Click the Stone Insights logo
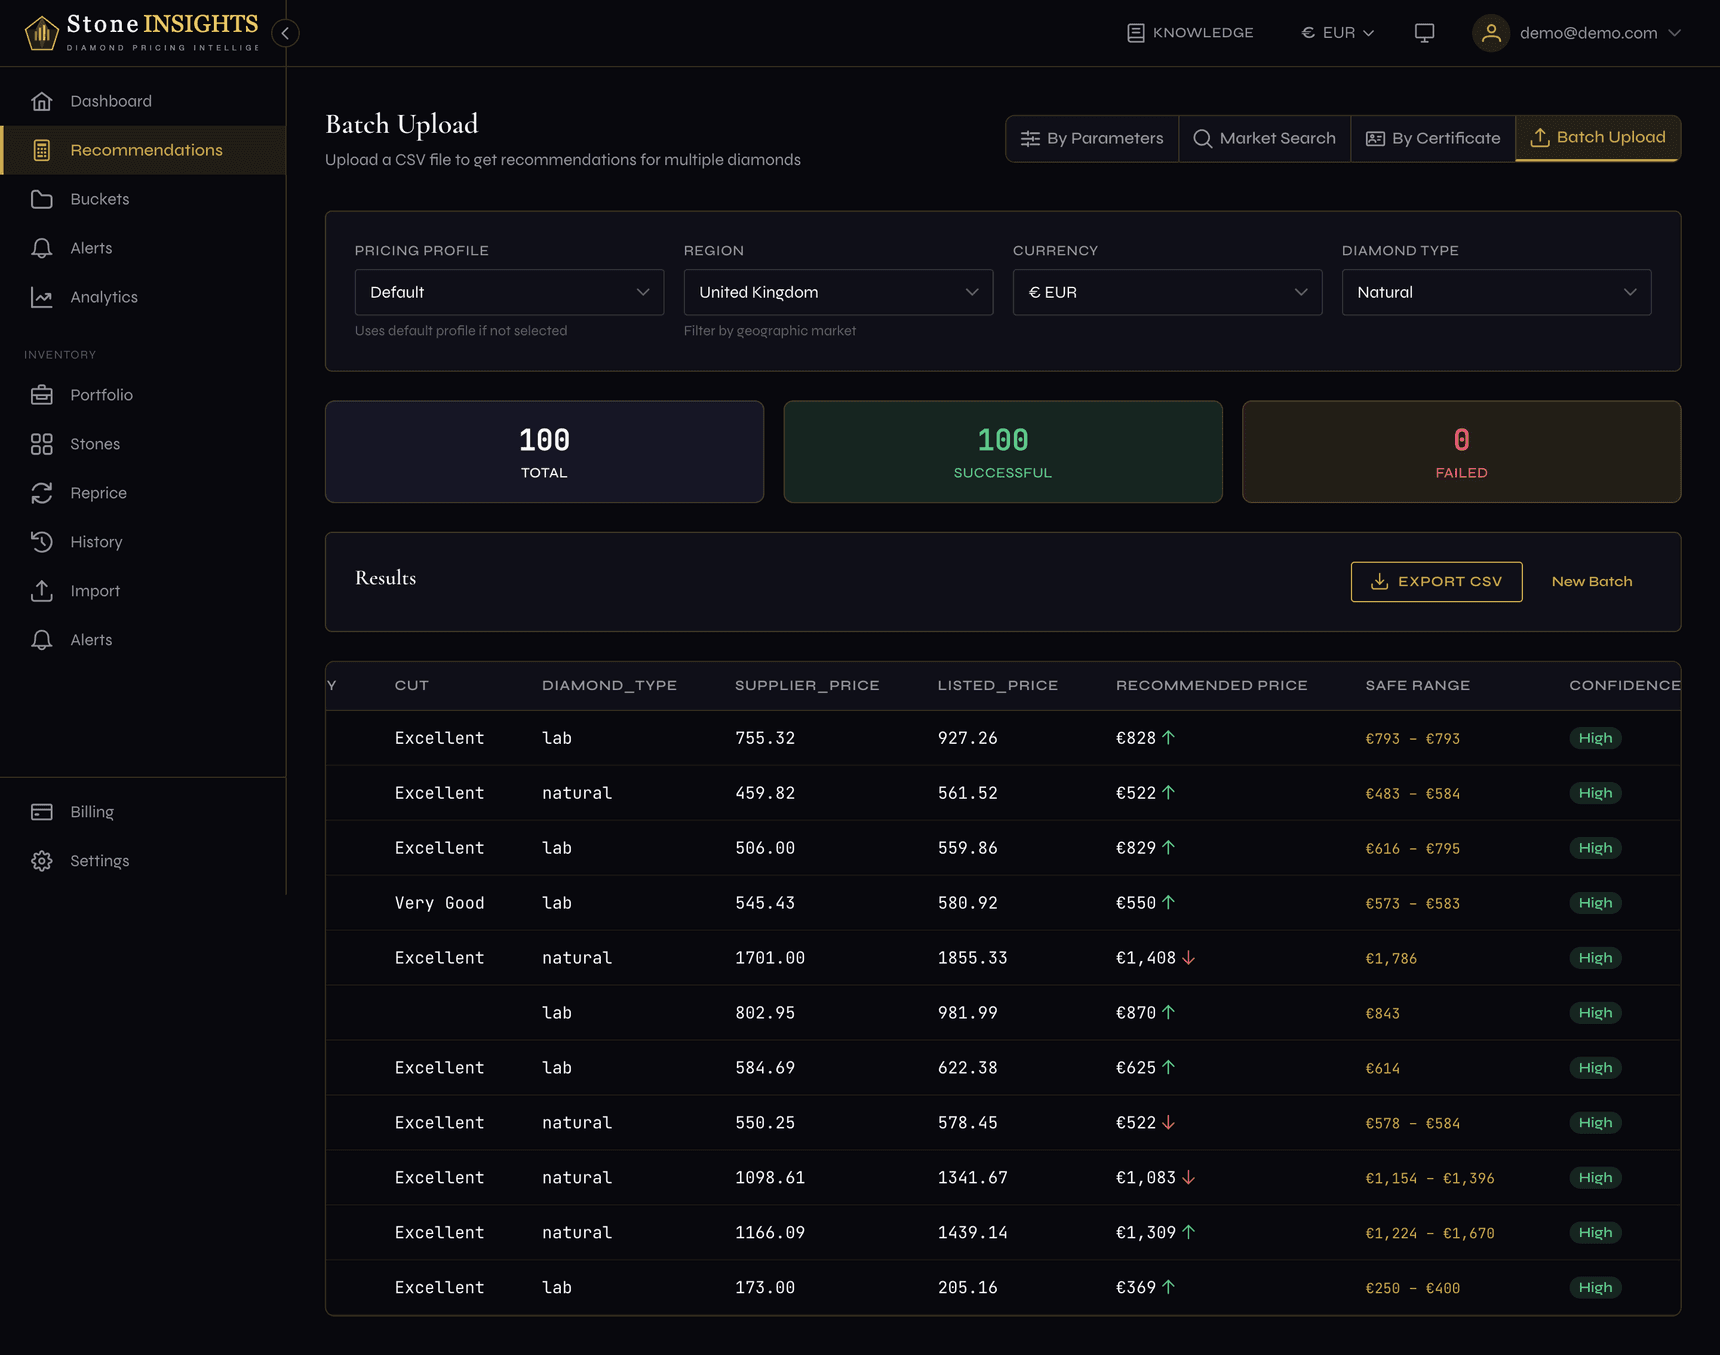 (x=140, y=31)
